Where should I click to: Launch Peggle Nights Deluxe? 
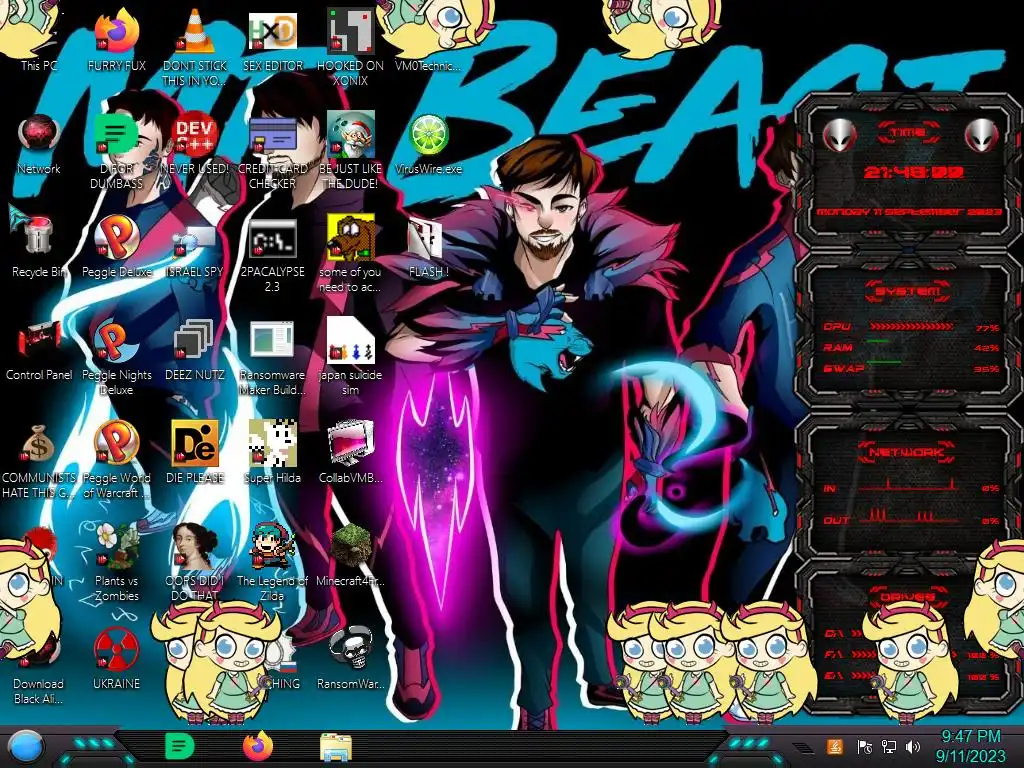(x=116, y=356)
